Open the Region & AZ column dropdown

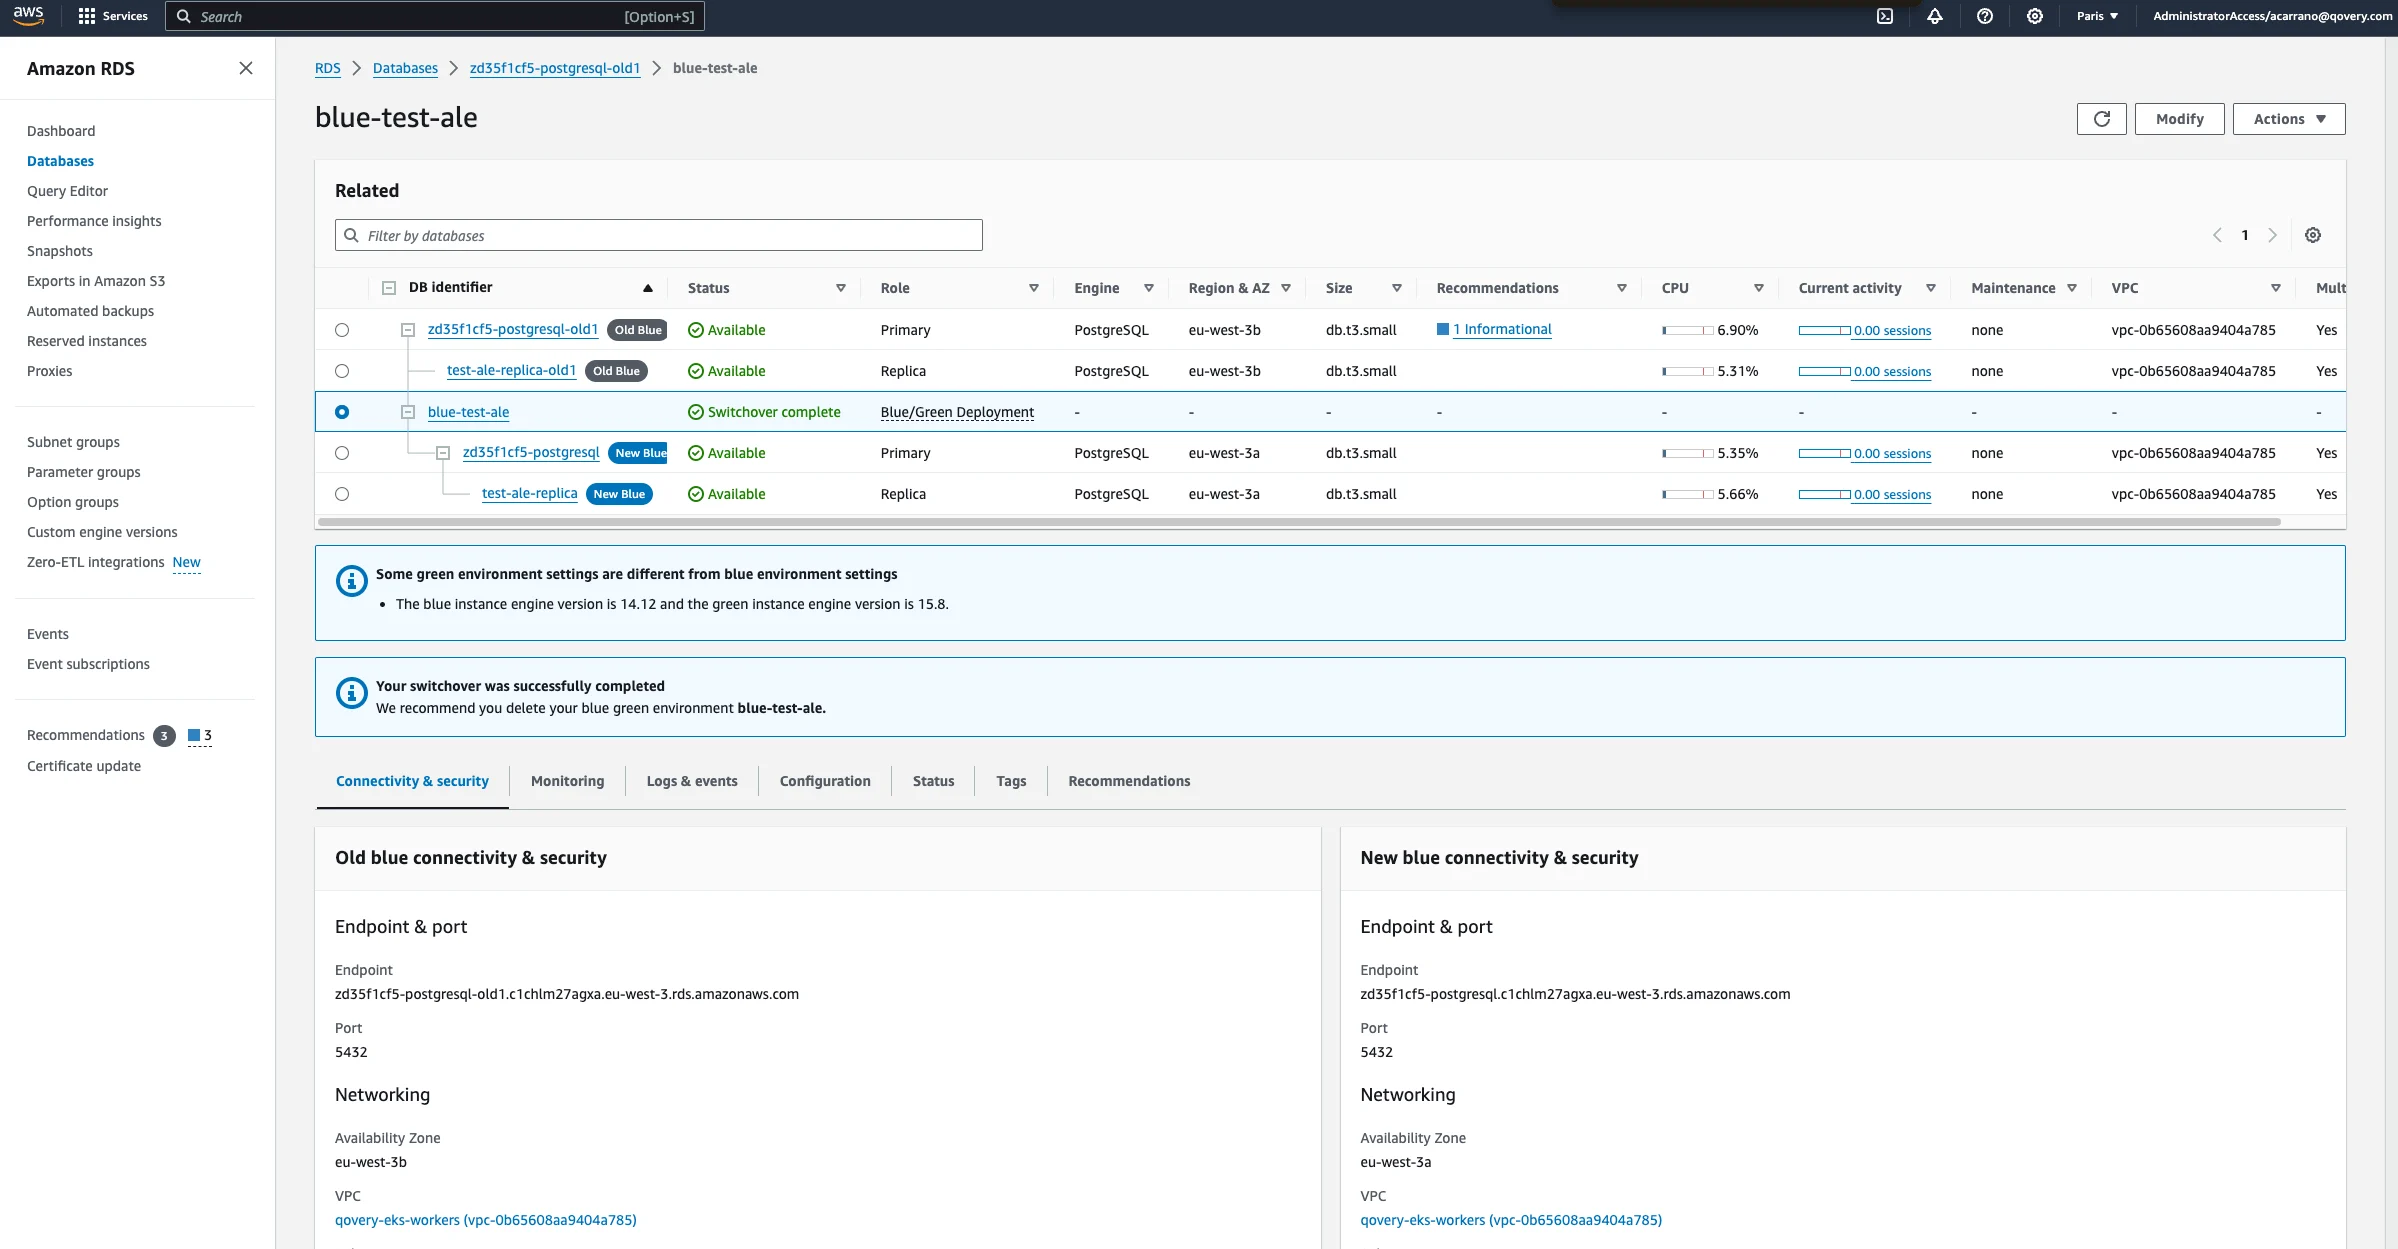[x=1286, y=288]
